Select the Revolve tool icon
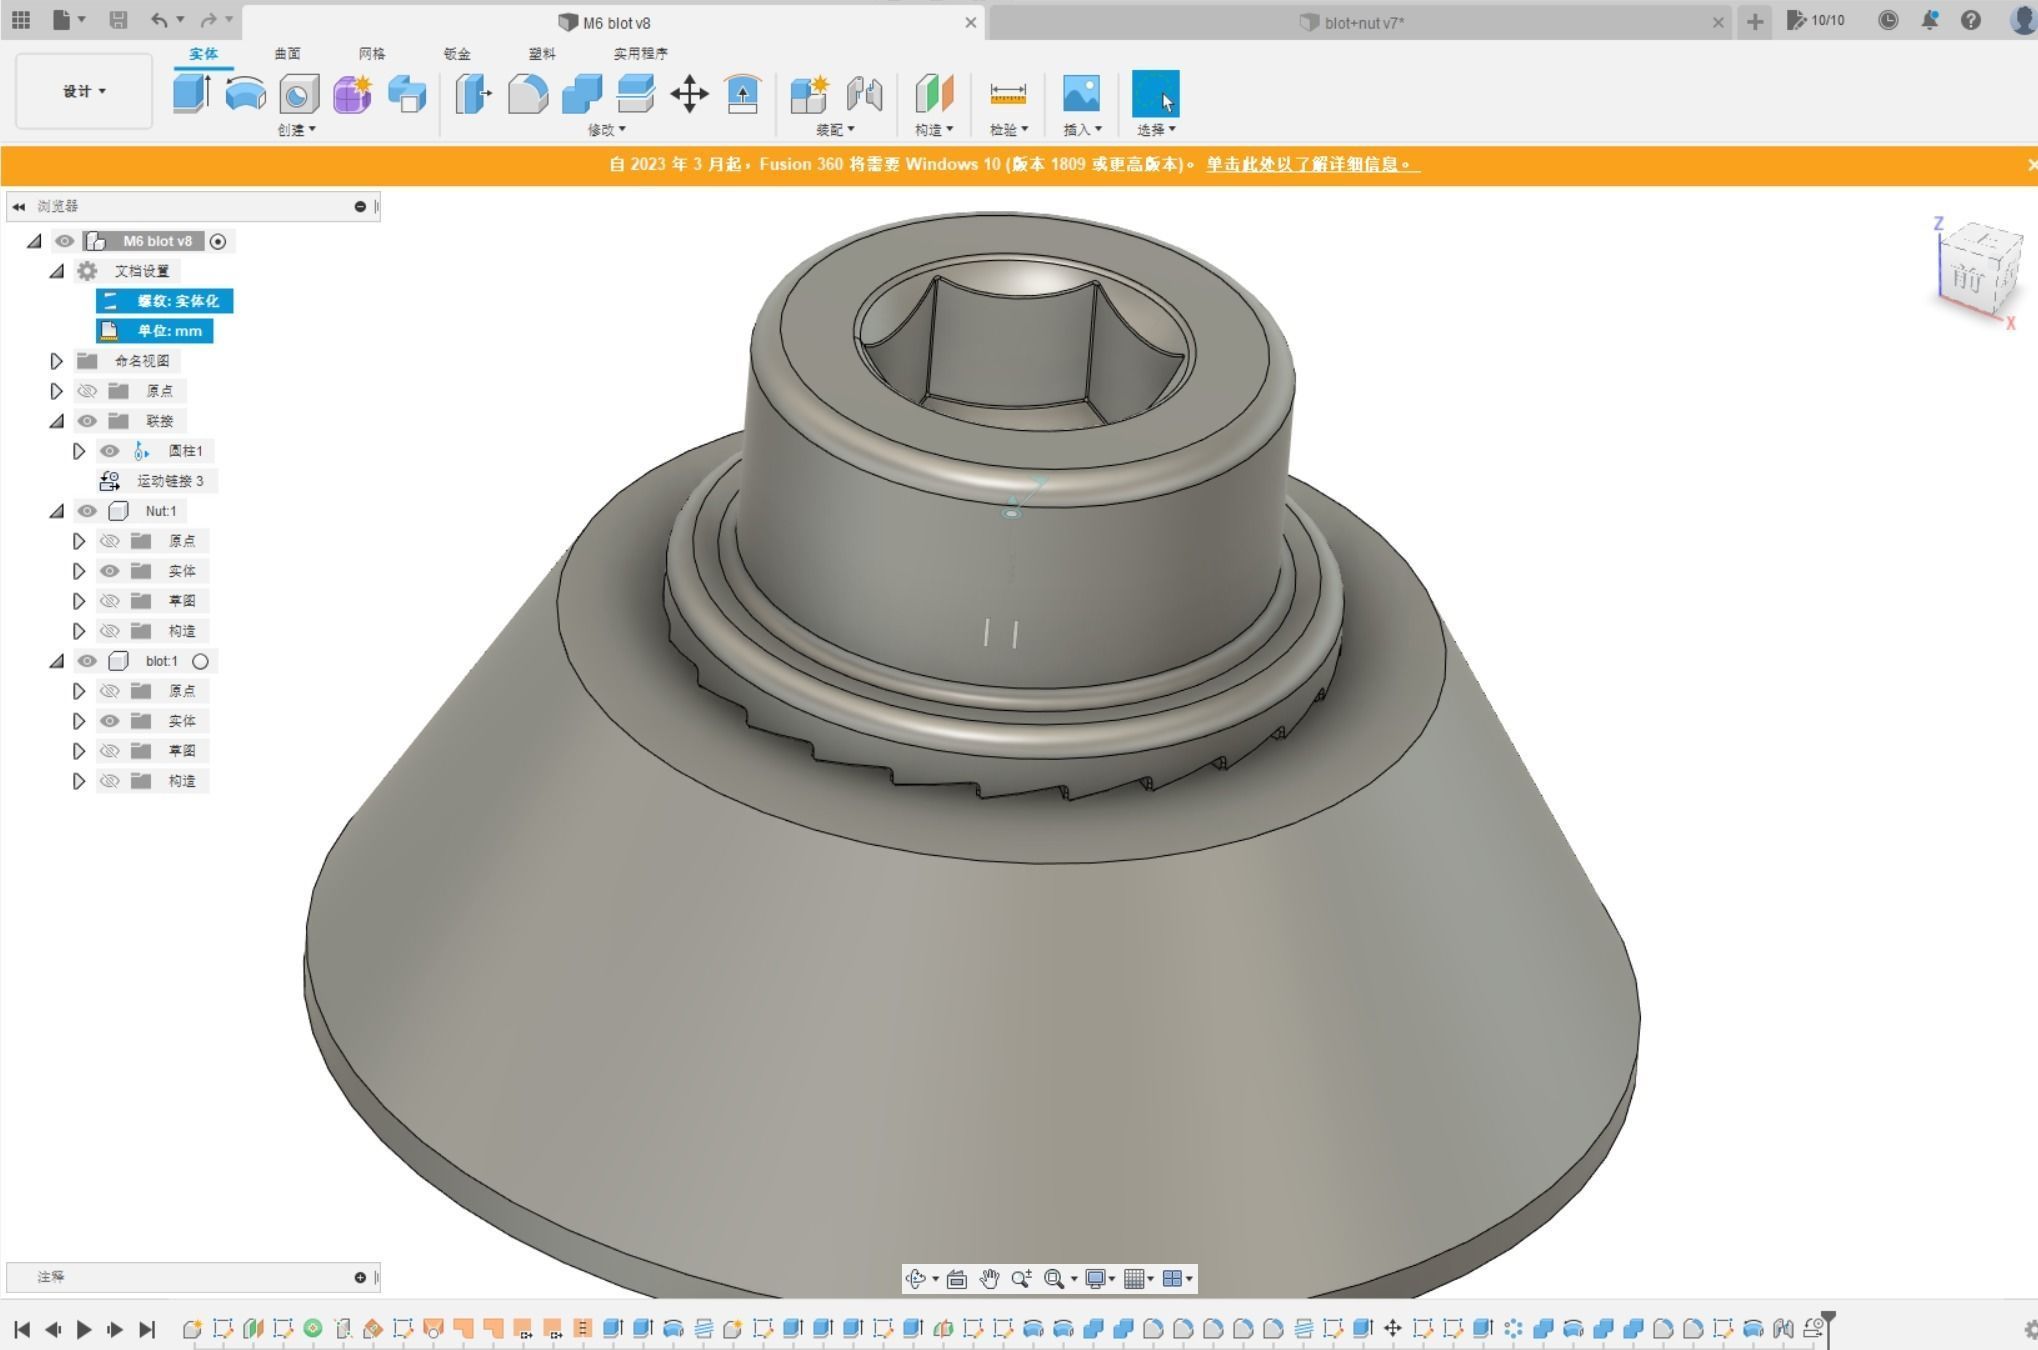2038x1350 pixels. 245,94
